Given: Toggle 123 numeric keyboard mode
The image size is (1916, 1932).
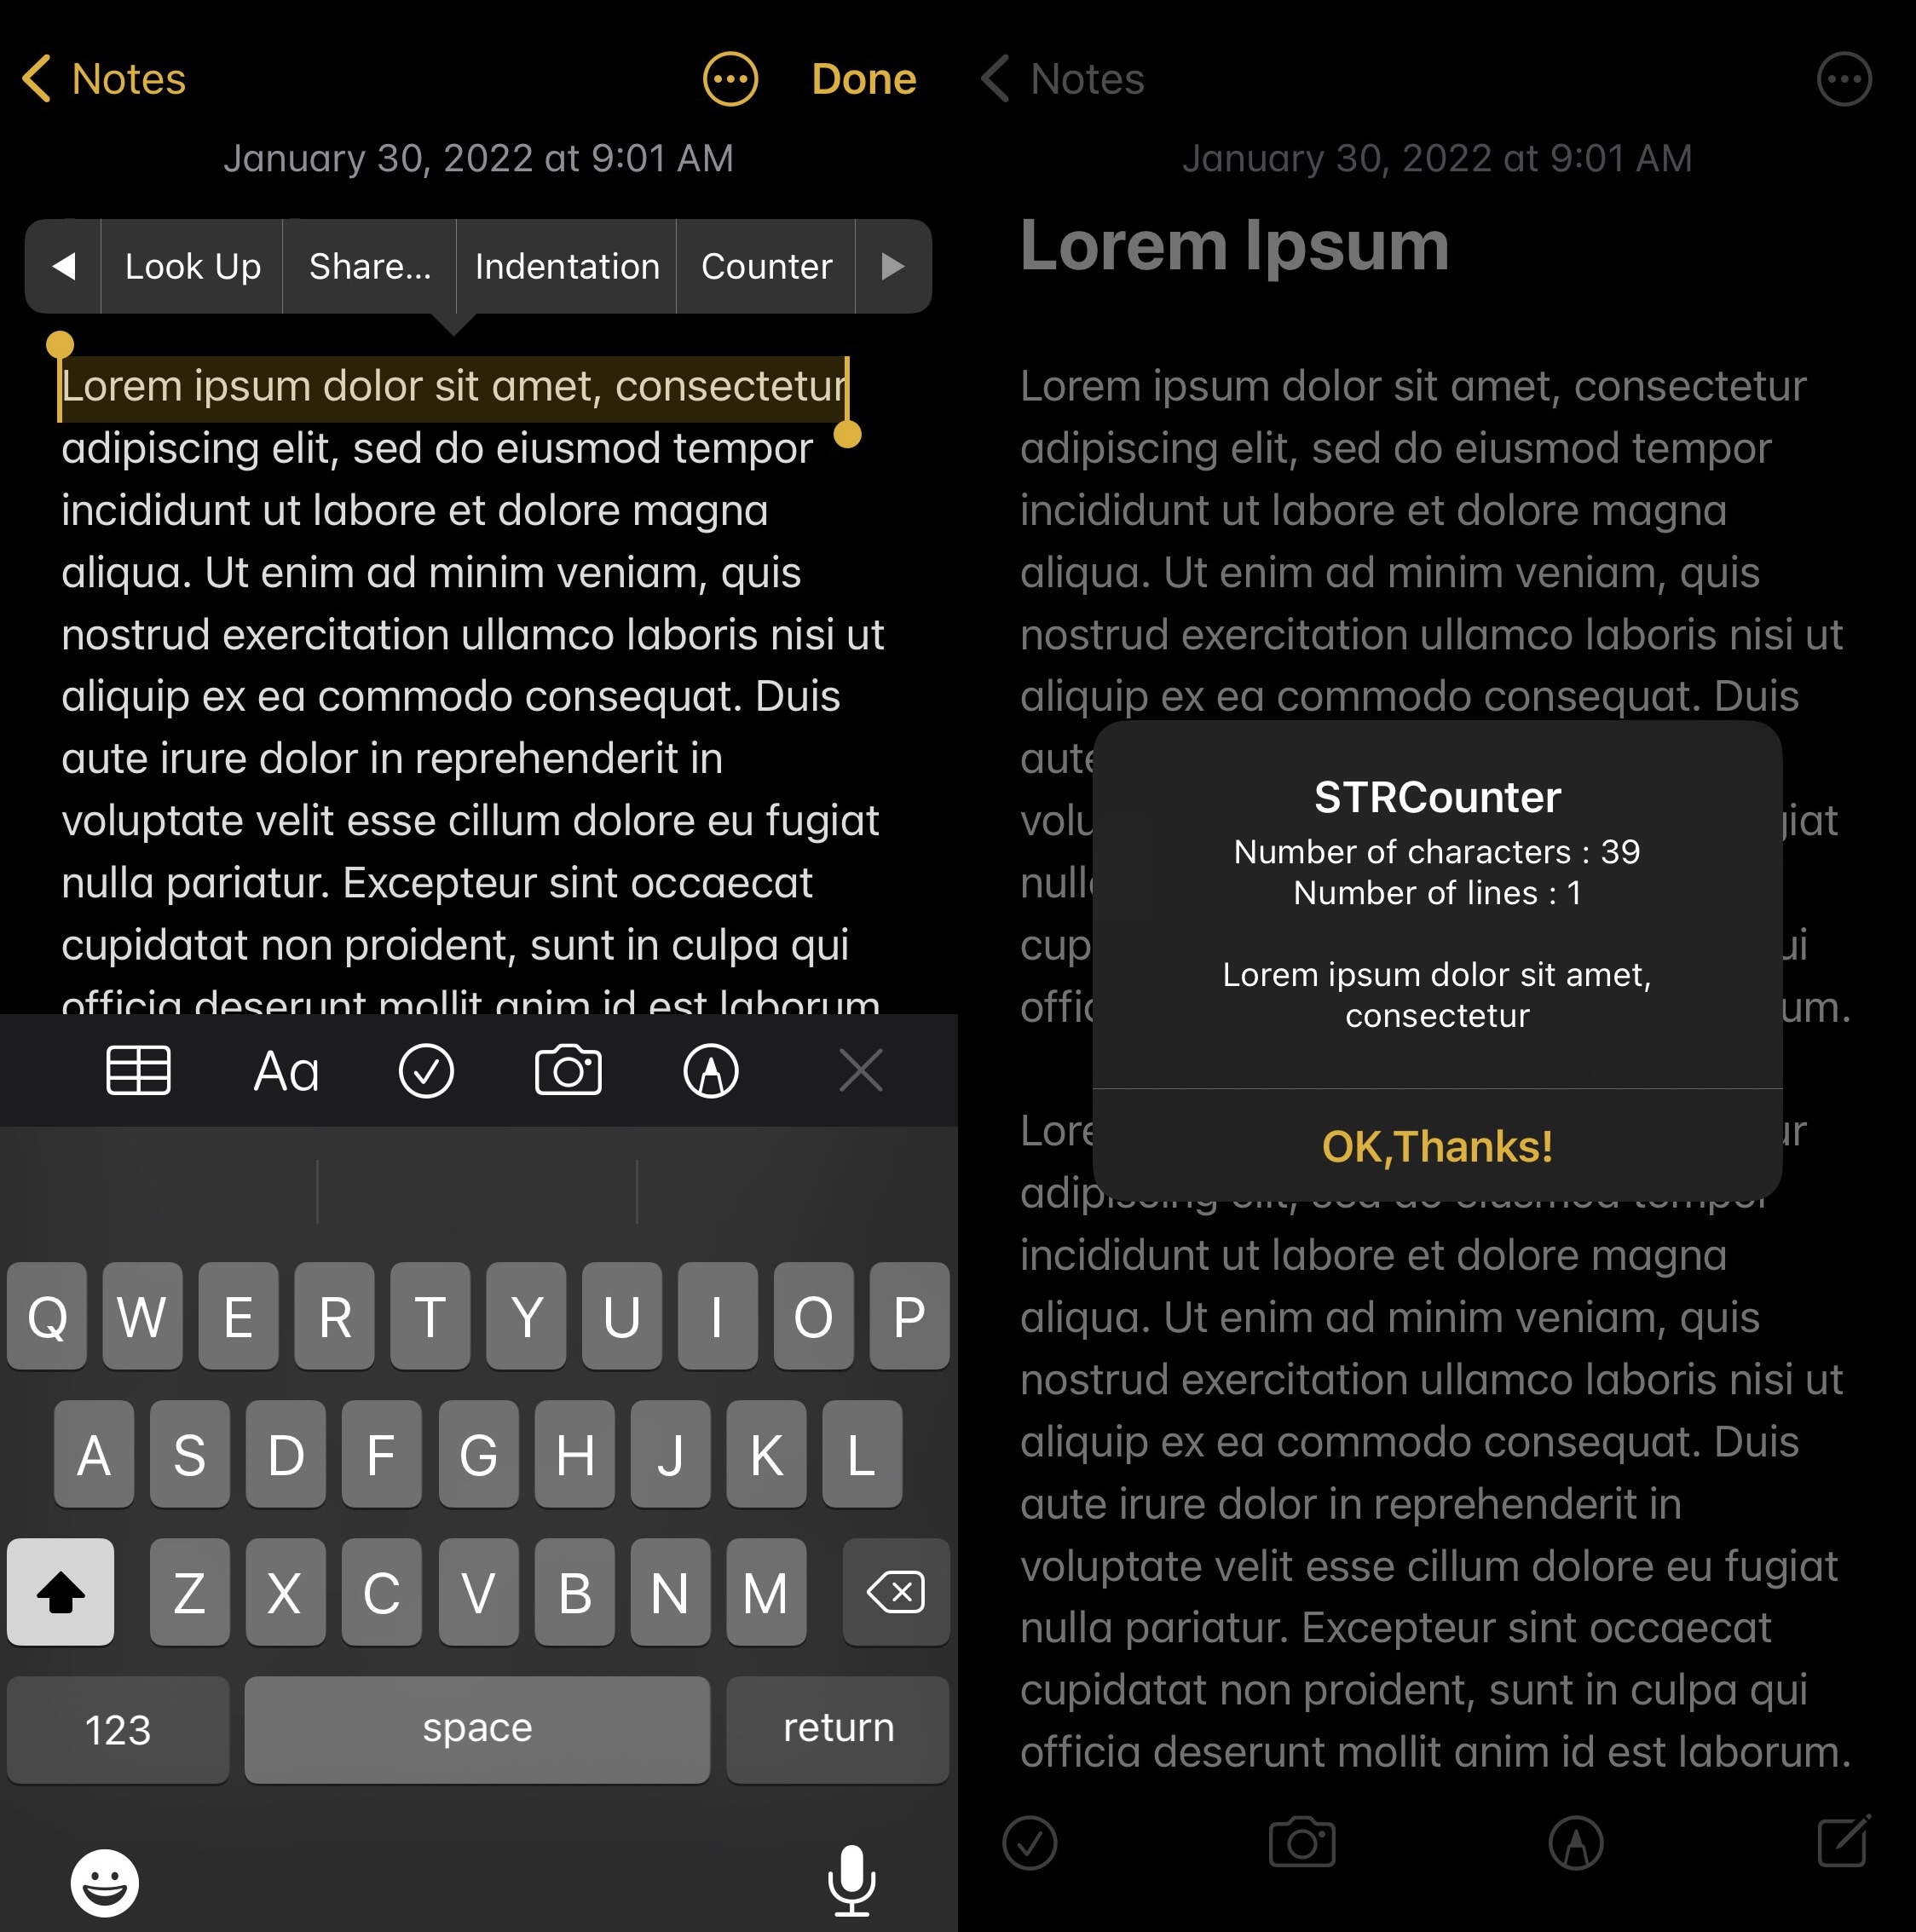Looking at the screenshot, I should 118,1725.
